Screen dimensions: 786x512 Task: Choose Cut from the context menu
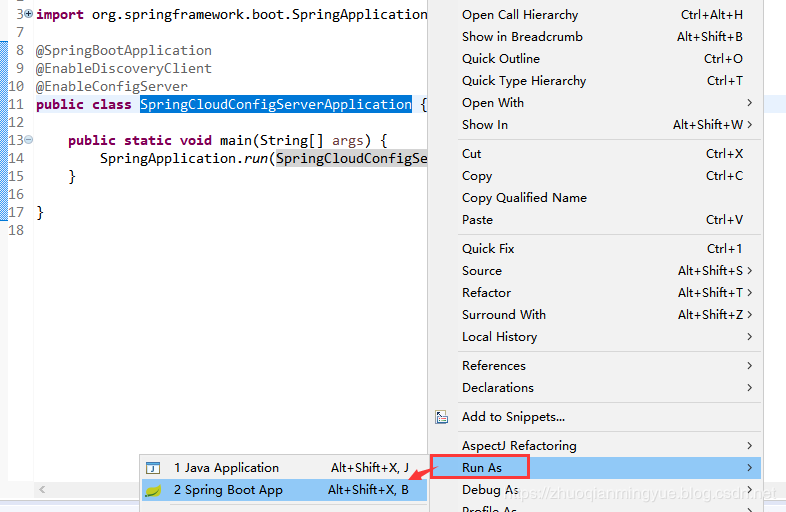coord(596,154)
